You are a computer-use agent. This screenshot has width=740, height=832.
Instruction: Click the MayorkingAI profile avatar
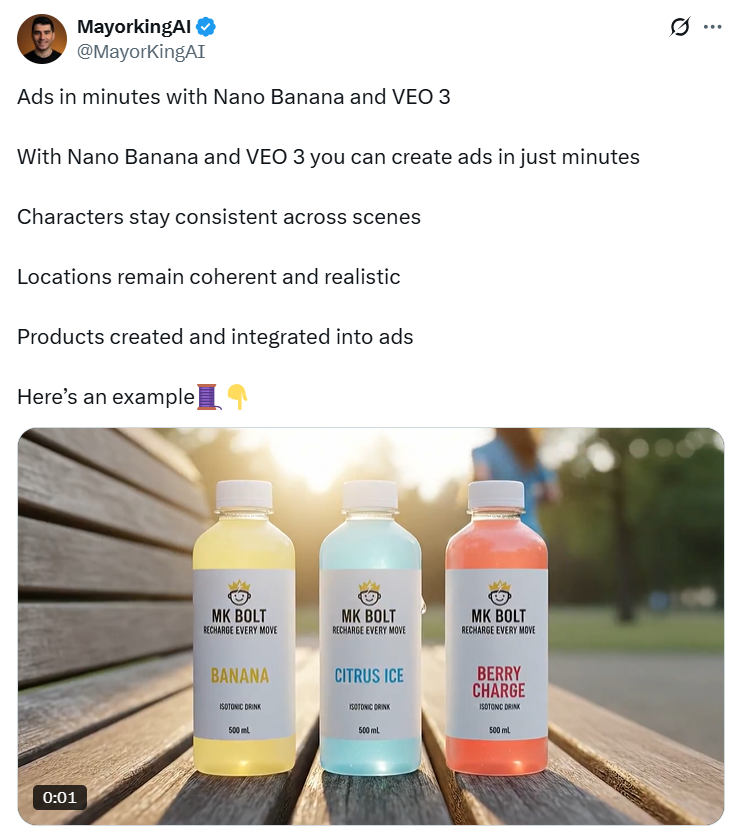click(x=42, y=39)
